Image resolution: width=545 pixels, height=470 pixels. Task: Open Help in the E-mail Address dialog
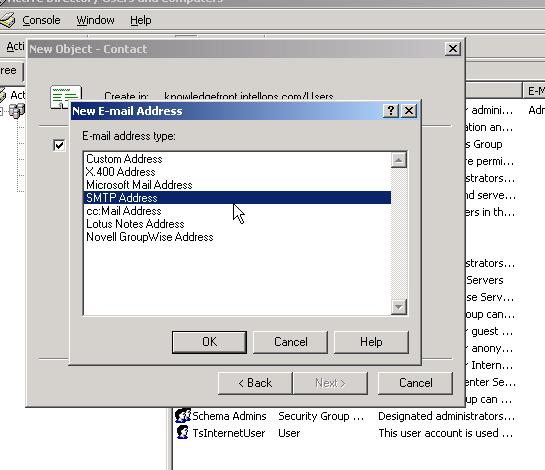point(371,342)
